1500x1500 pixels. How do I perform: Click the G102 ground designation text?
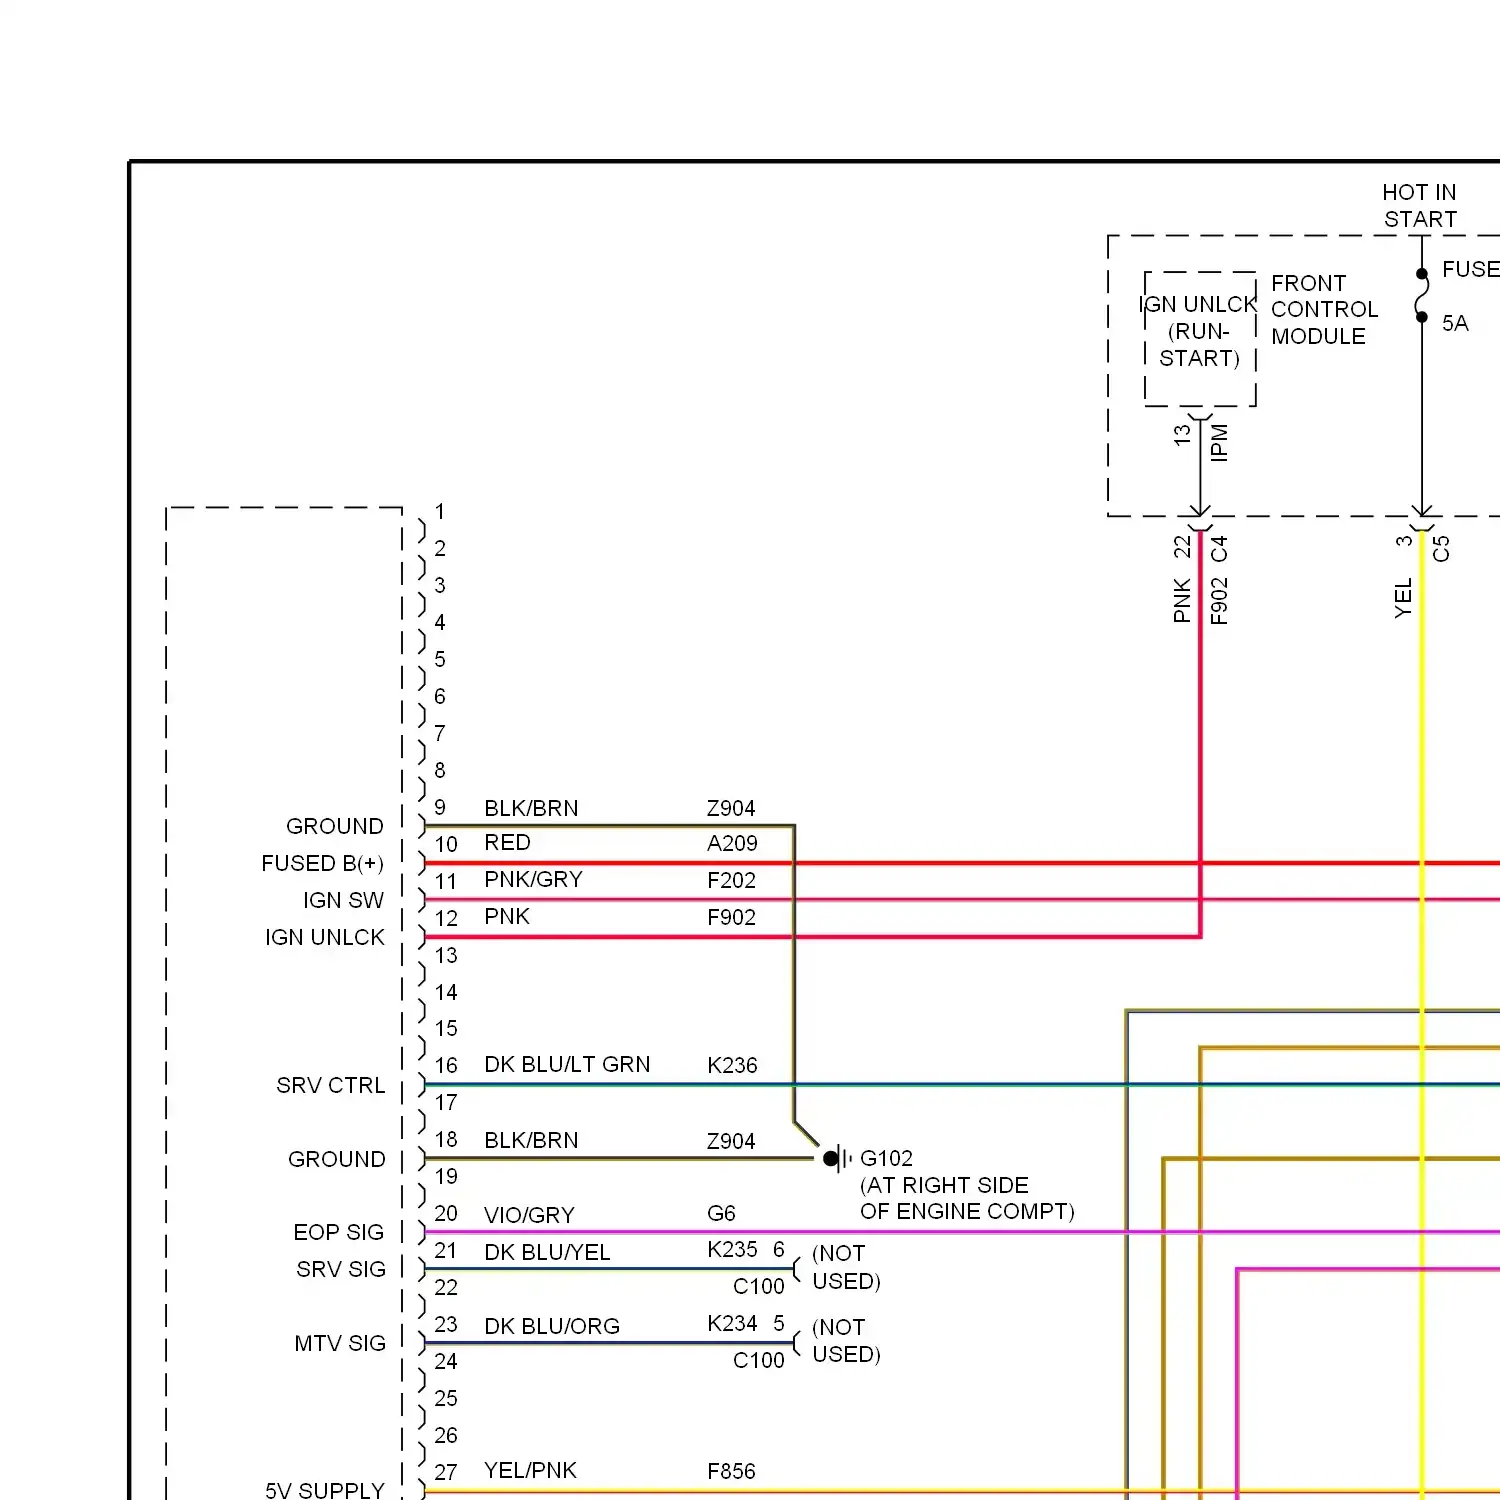click(x=886, y=1158)
